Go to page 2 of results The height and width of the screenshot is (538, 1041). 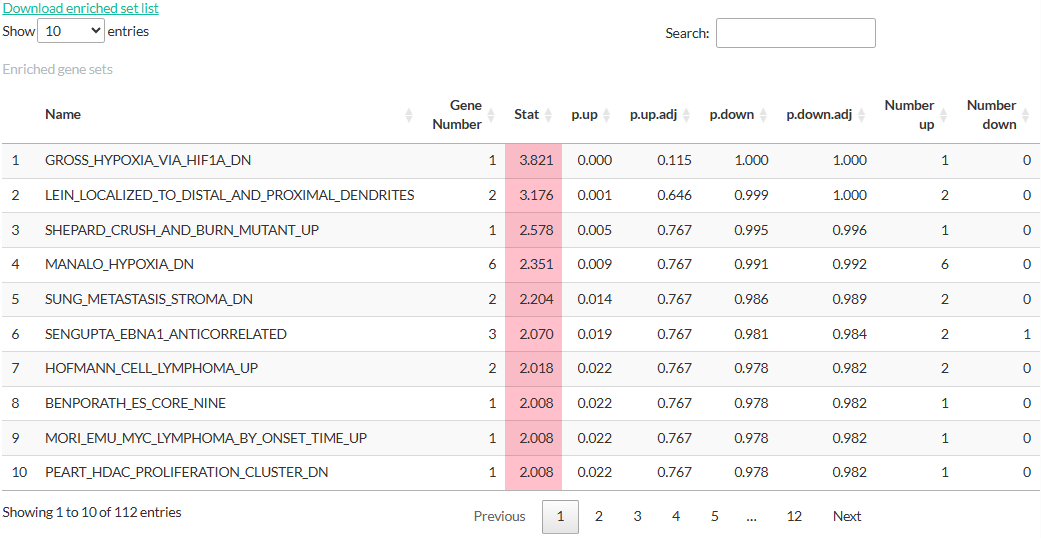[x=598, y=516]
